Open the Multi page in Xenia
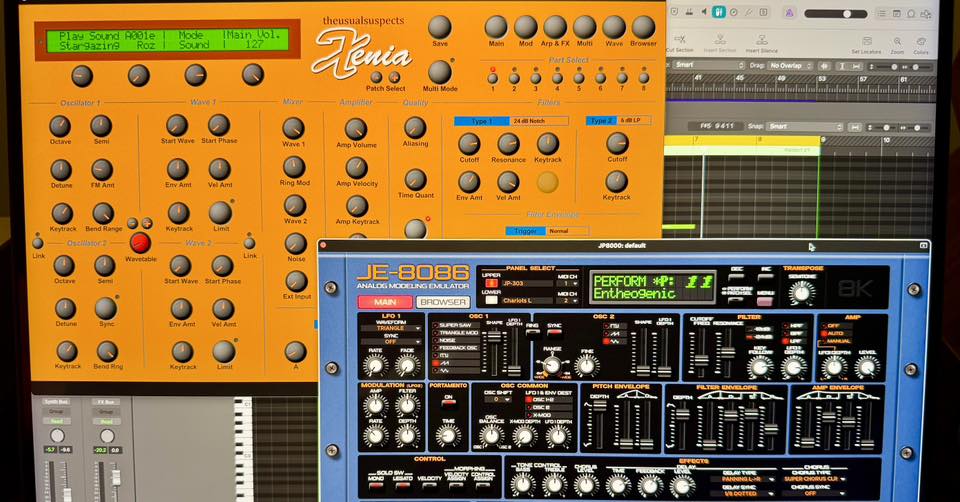 (584, 28)
